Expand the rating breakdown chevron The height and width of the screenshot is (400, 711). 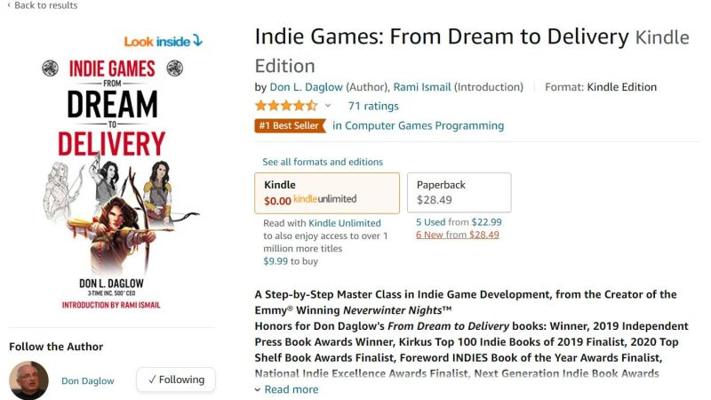pos(328,106)
